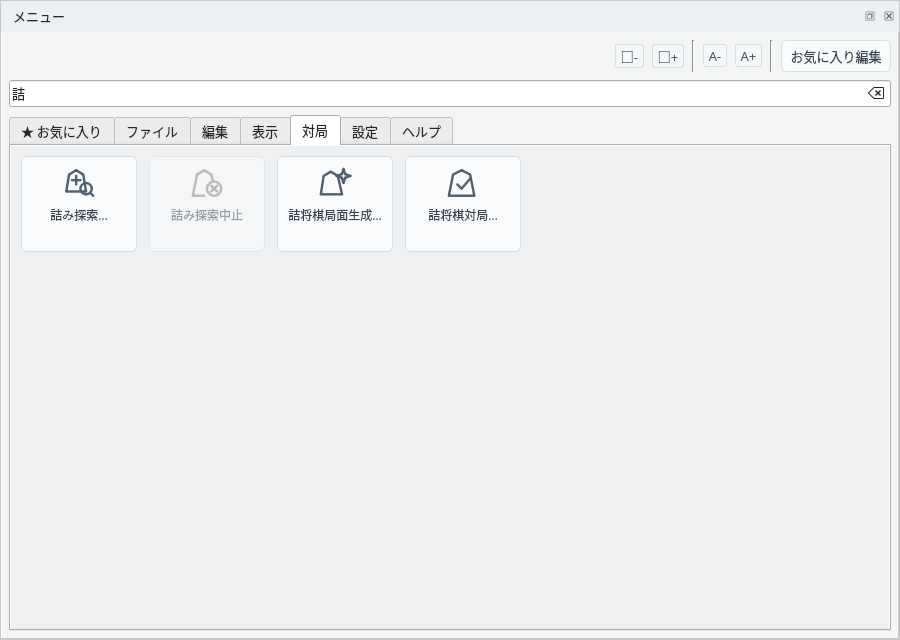
Task: Switch to the 設定 tab
Action: click(x=365, y=131)
